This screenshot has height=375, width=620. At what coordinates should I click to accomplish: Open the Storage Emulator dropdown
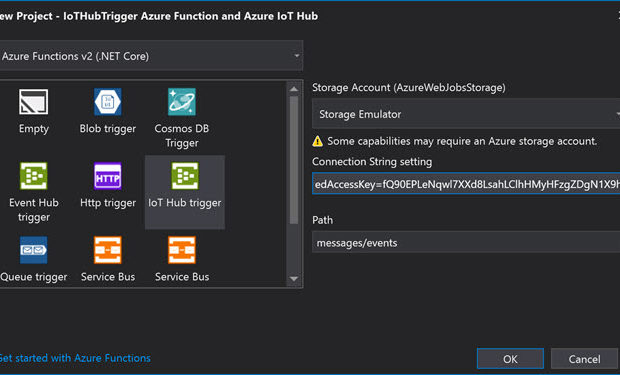[466, 114]
